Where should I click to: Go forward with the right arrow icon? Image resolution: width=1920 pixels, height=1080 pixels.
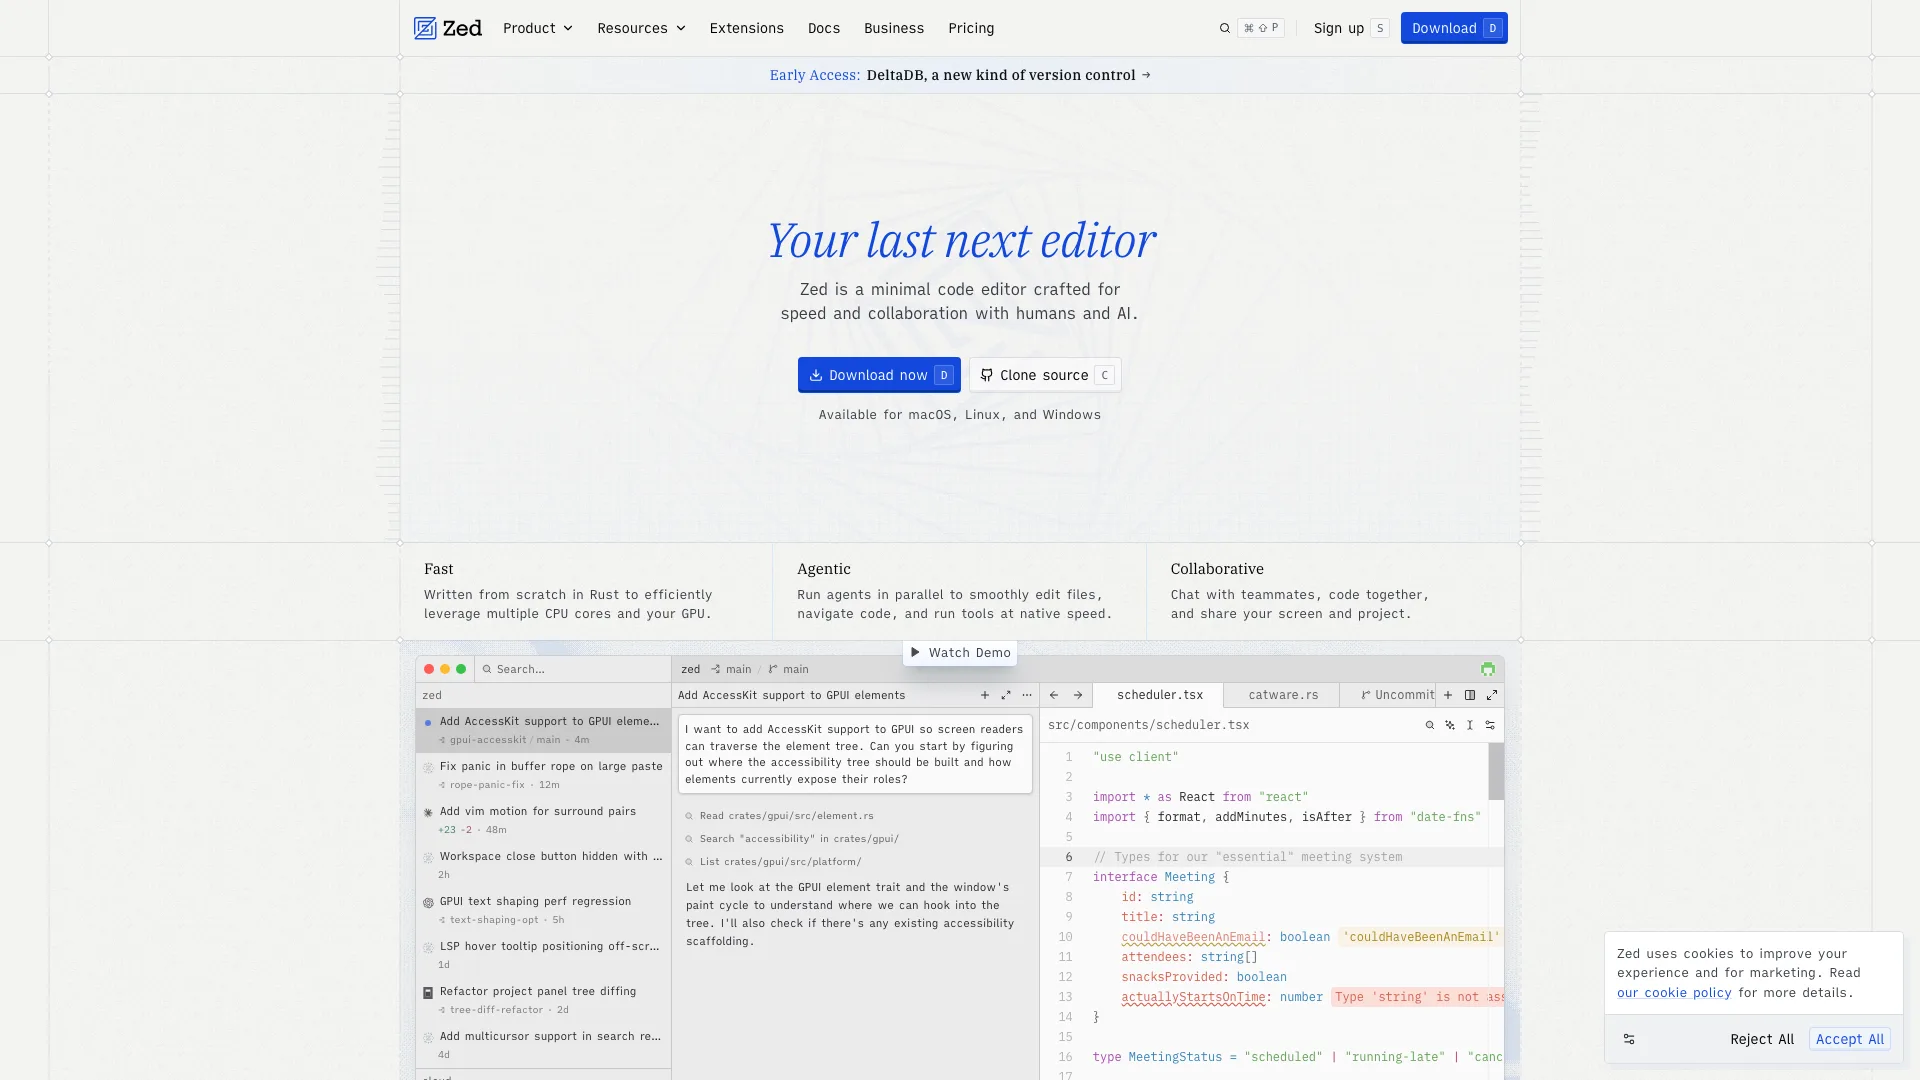1078,695
